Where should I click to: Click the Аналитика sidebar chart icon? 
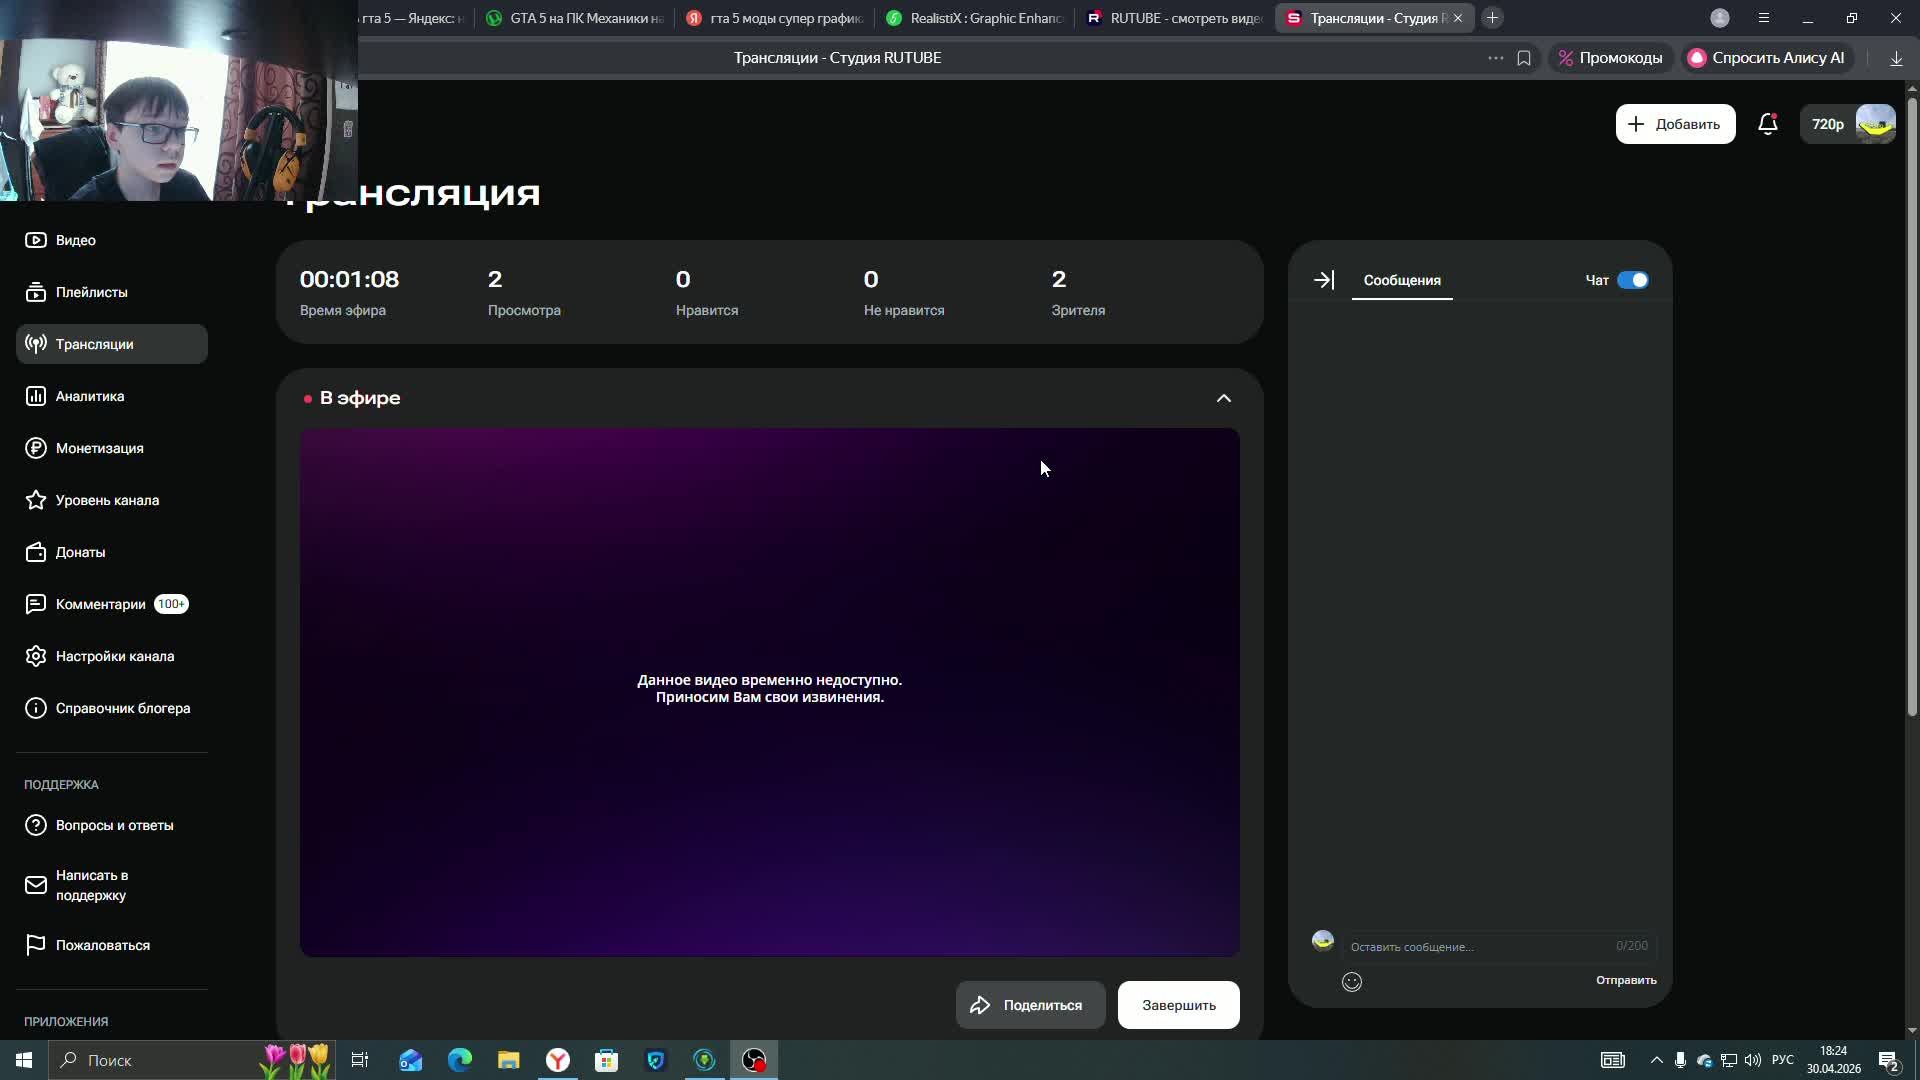(x=36, y=396)
